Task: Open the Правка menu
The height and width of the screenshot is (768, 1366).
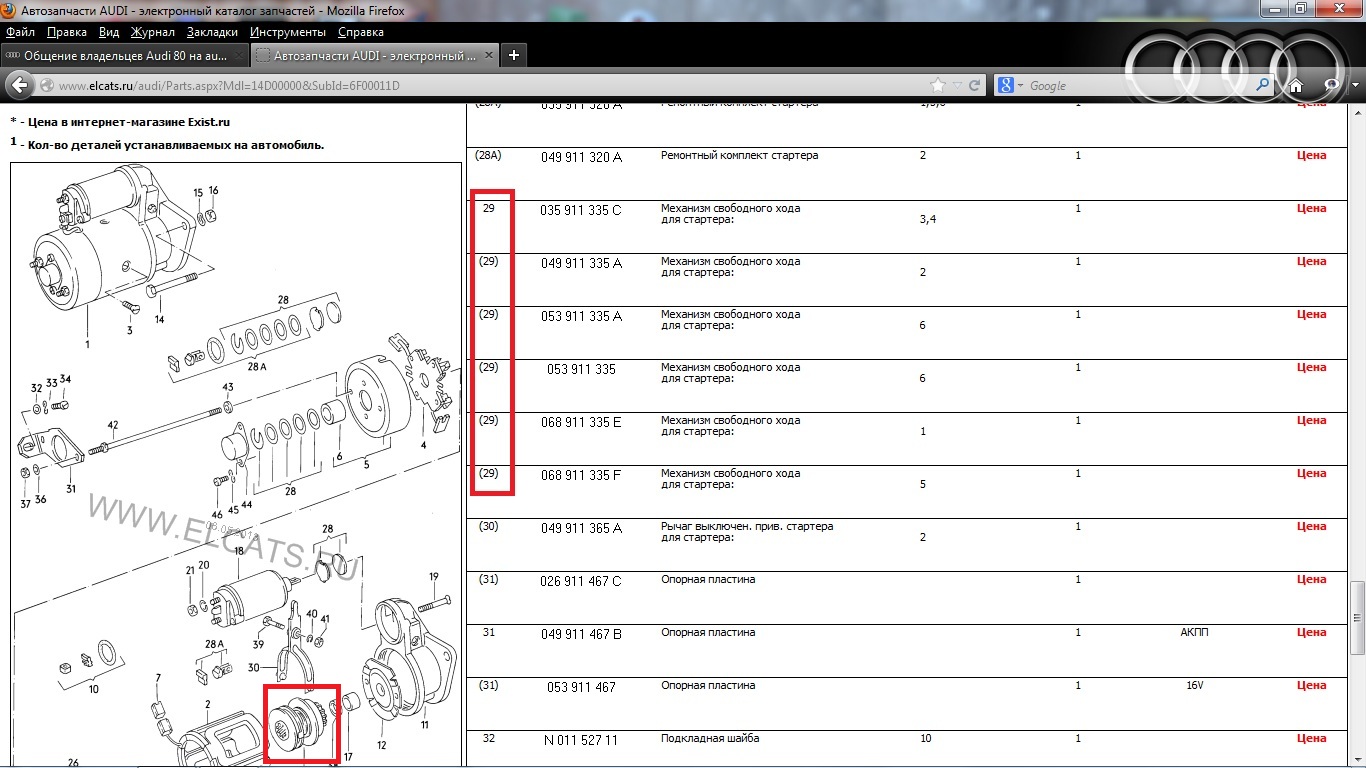Action: click(x=67, y=32)
